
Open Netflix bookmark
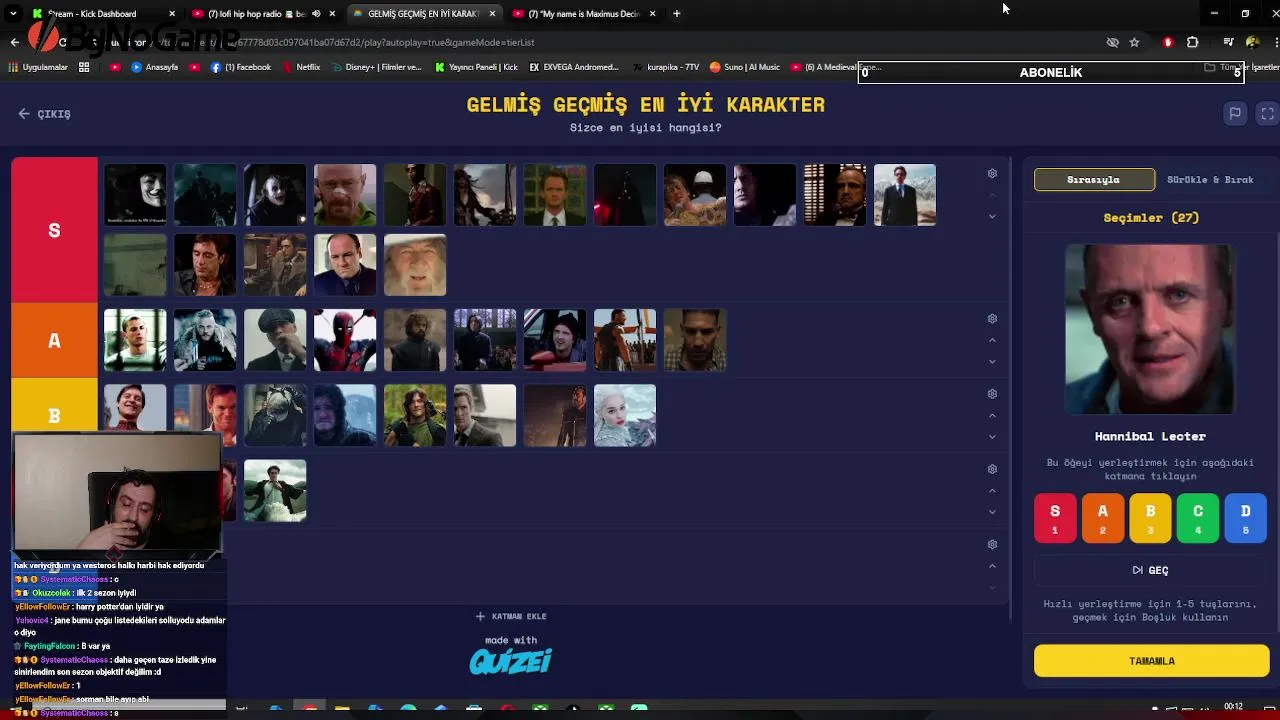pos(301,67)
